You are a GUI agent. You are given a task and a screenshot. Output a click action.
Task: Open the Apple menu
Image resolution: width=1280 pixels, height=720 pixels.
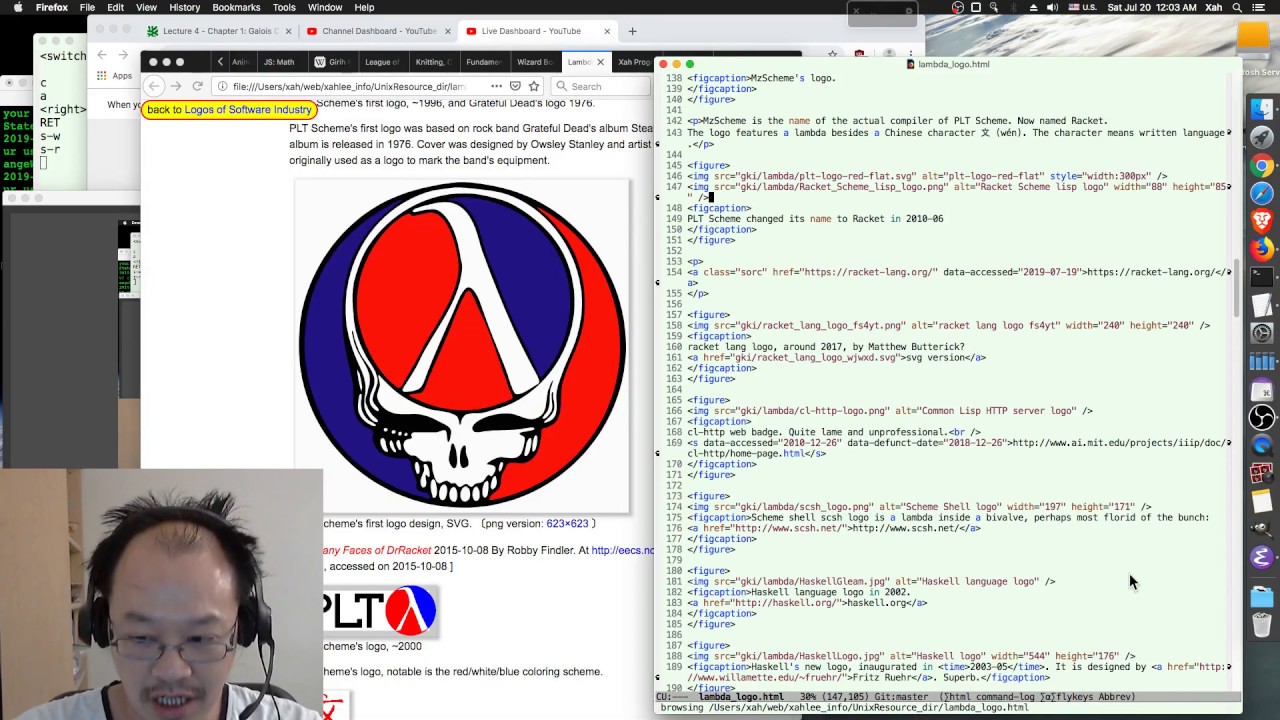click(16, 8)
